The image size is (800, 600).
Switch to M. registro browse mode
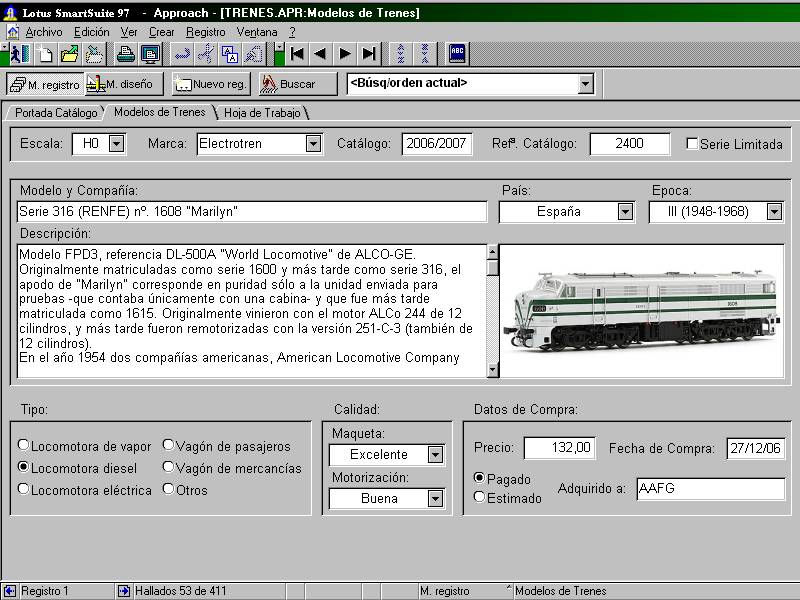coord(45,84)
